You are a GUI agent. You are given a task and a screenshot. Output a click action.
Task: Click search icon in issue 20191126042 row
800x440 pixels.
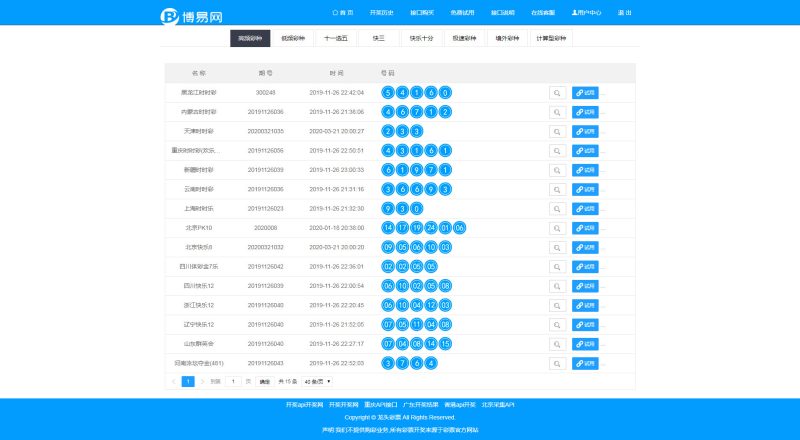coord(557,267)
